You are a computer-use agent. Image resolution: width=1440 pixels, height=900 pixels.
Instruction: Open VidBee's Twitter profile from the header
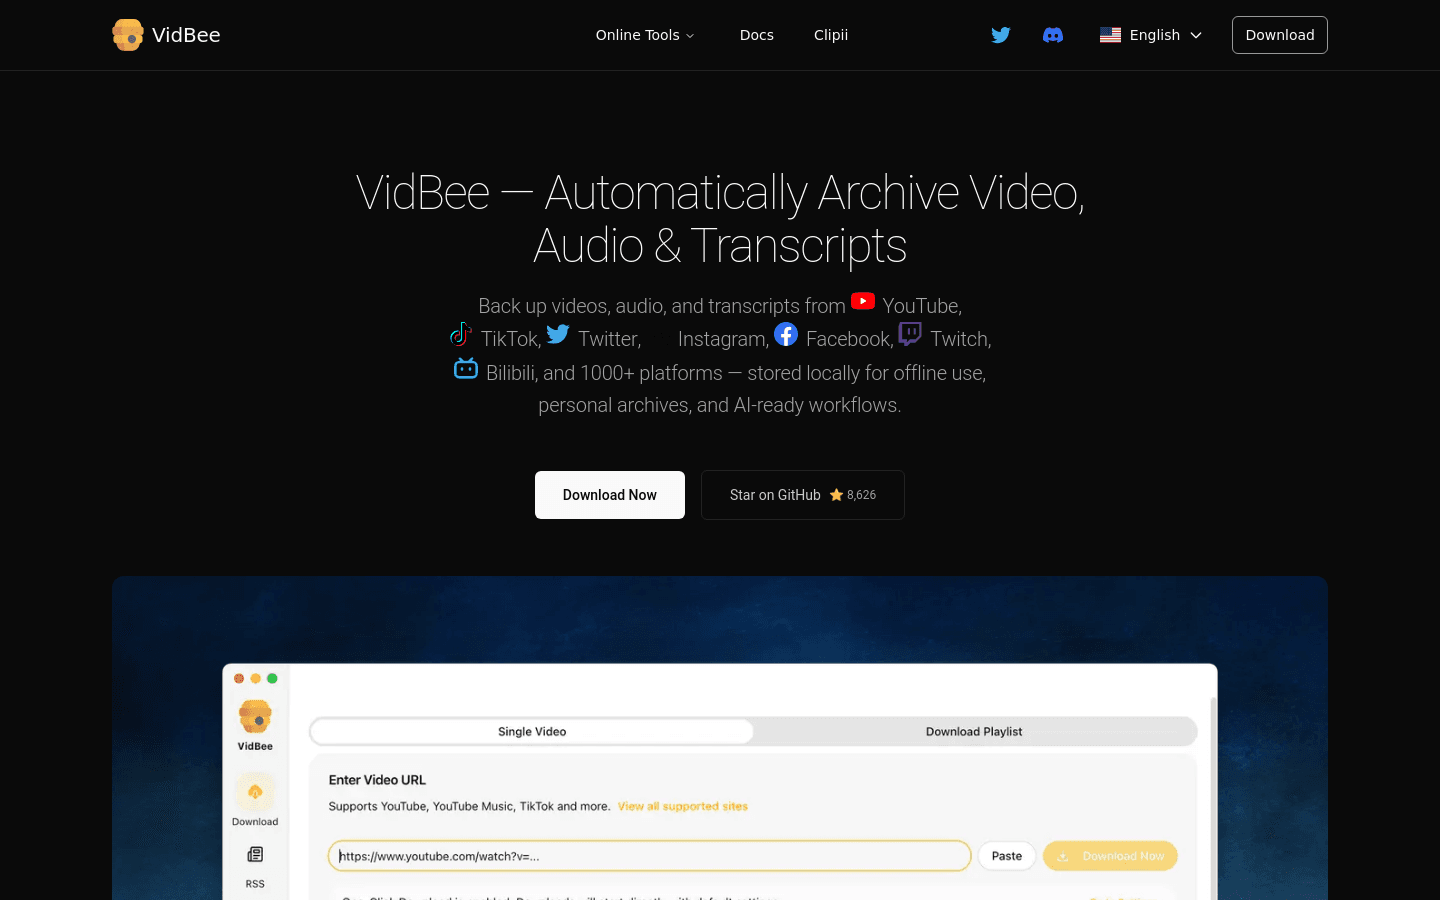coord(1000,34)
